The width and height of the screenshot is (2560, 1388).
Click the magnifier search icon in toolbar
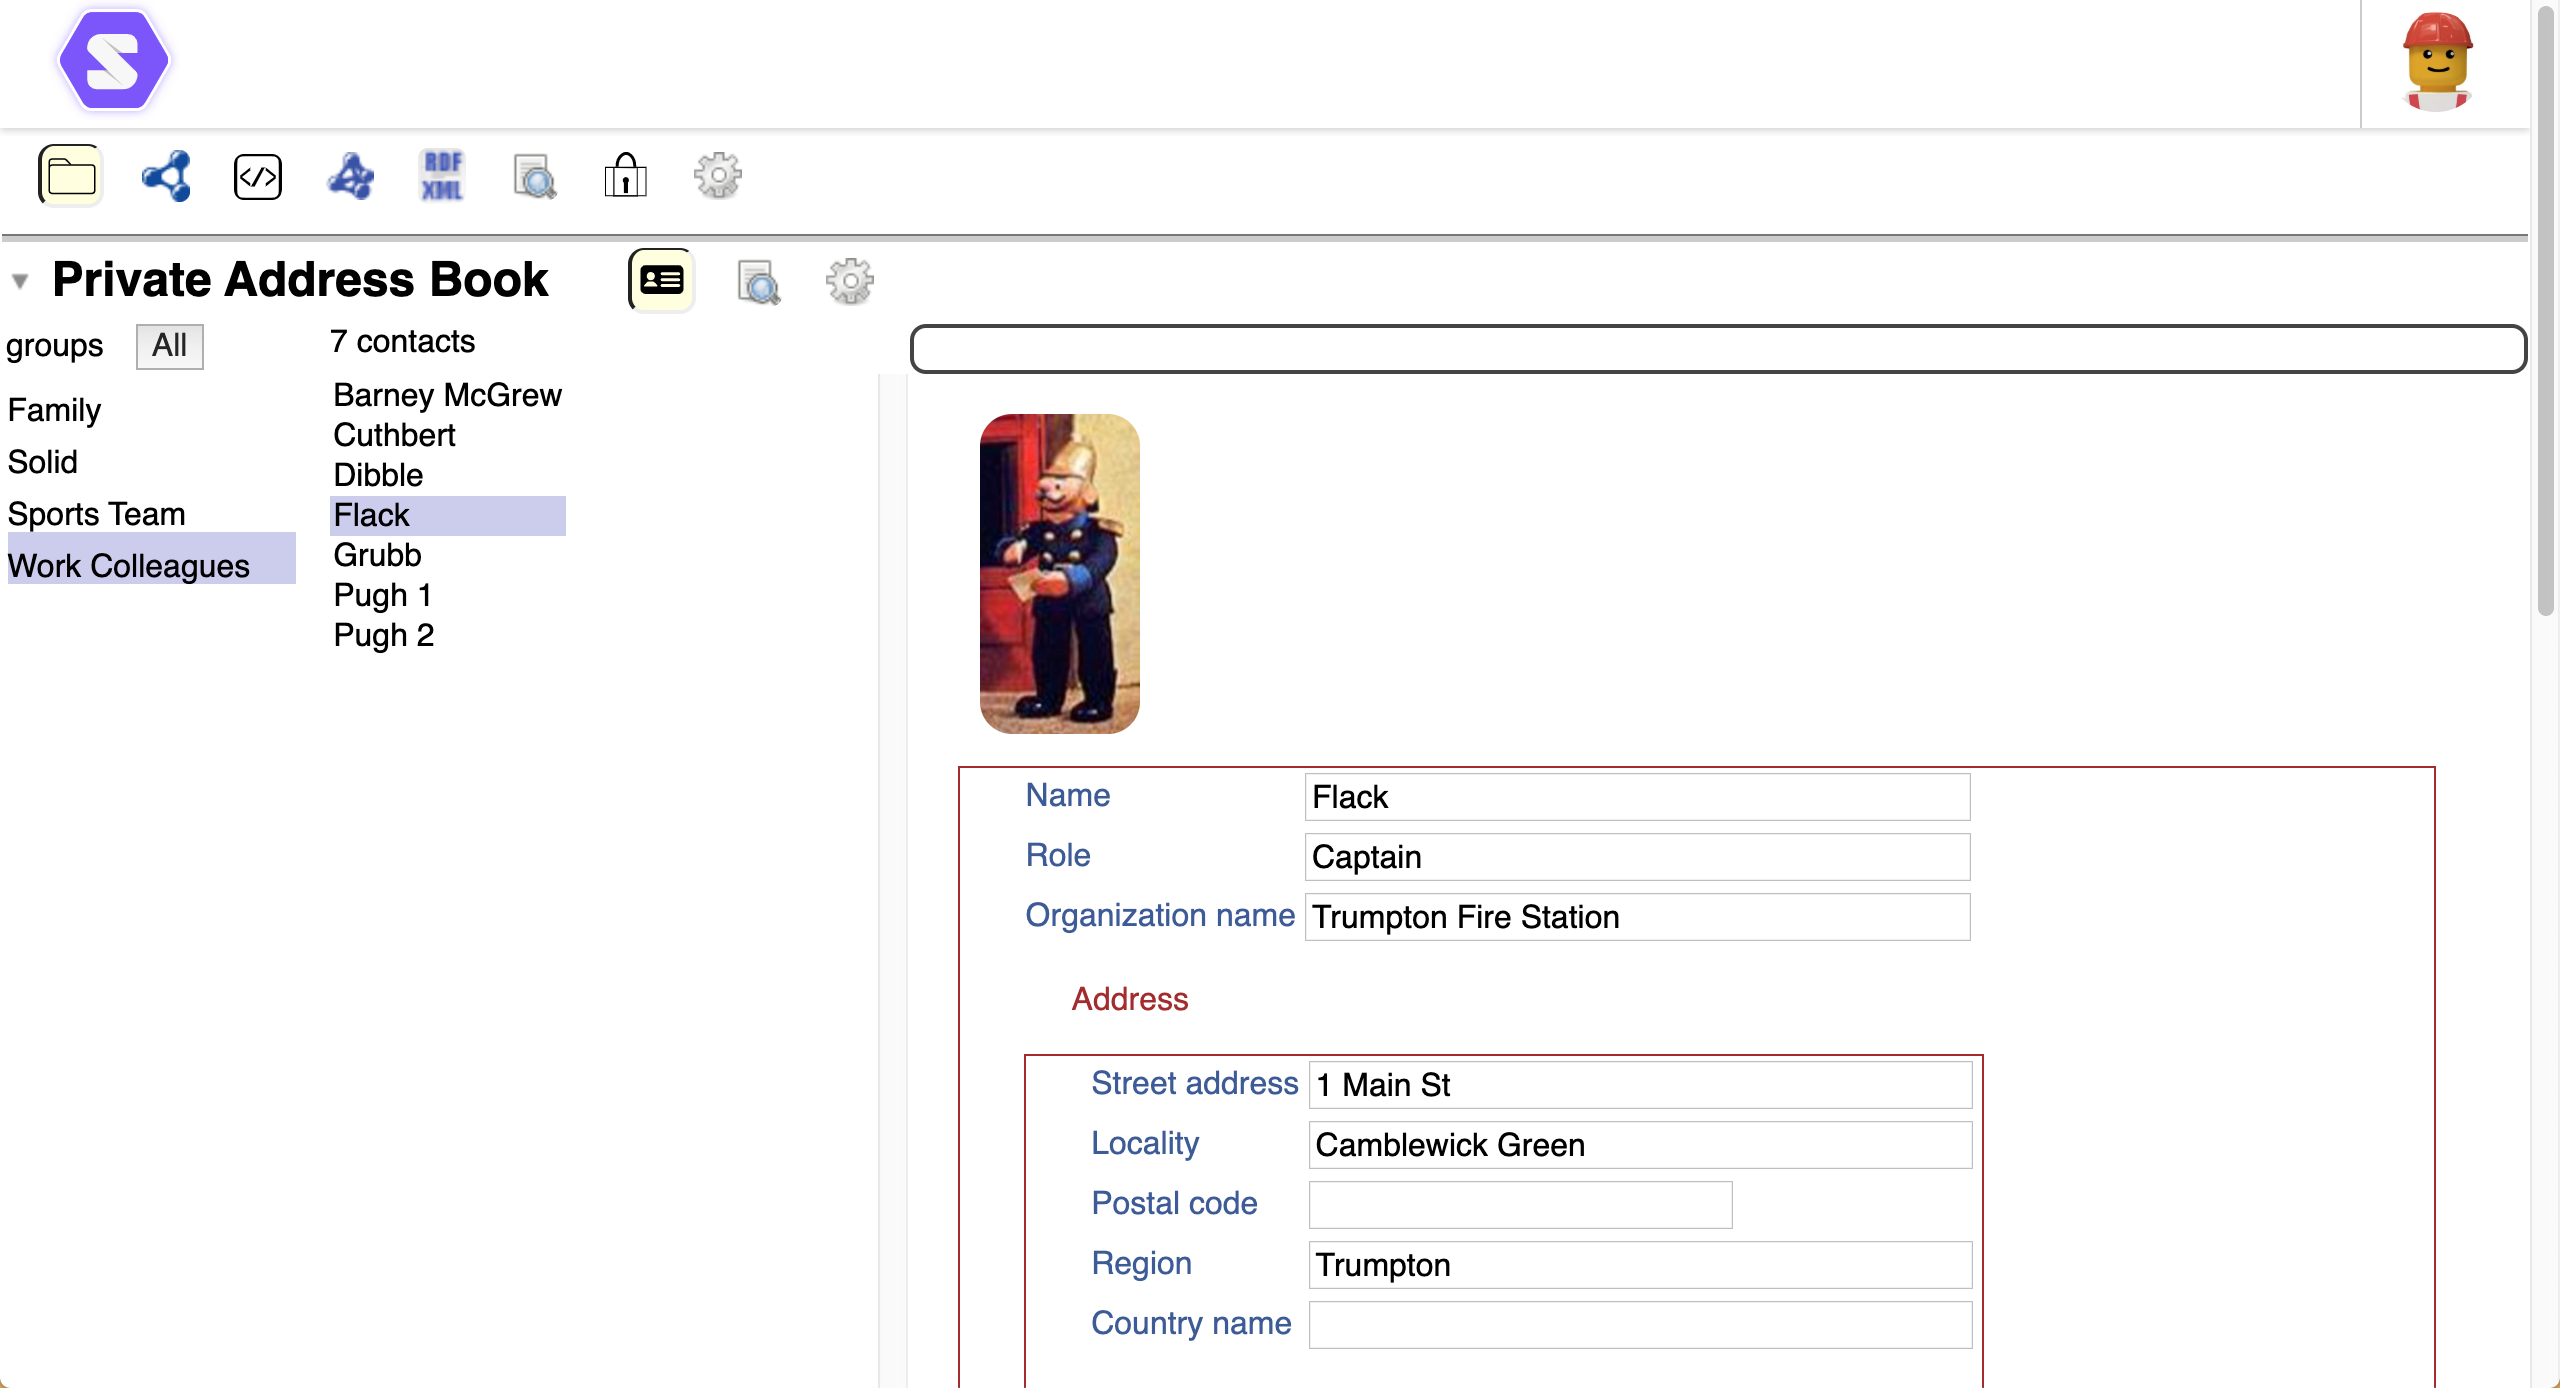[533, 175]
